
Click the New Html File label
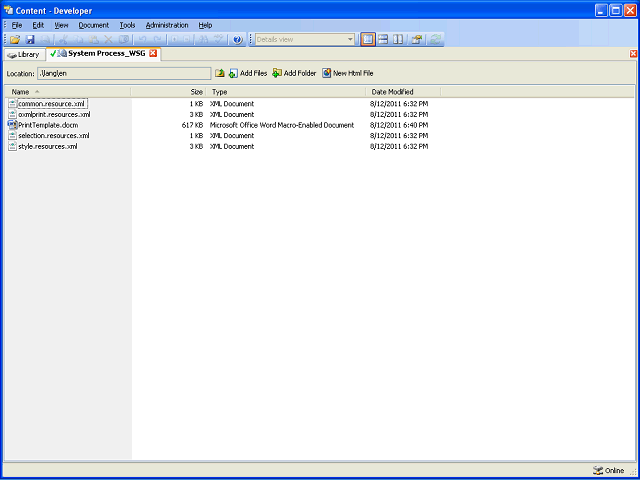[353, 73]
